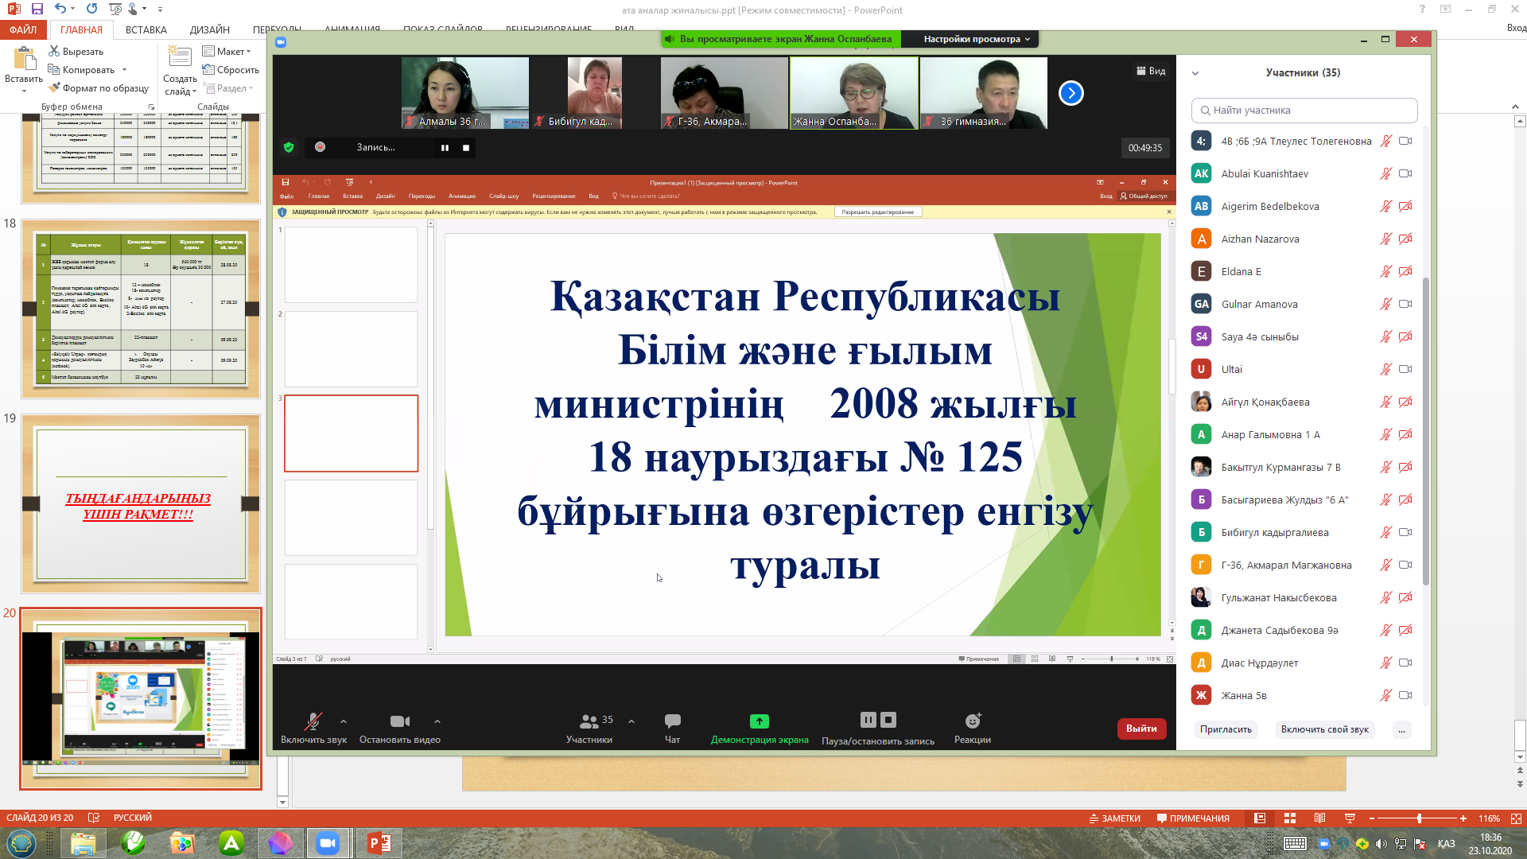Open the Zoom app in the taskbar

327,843
